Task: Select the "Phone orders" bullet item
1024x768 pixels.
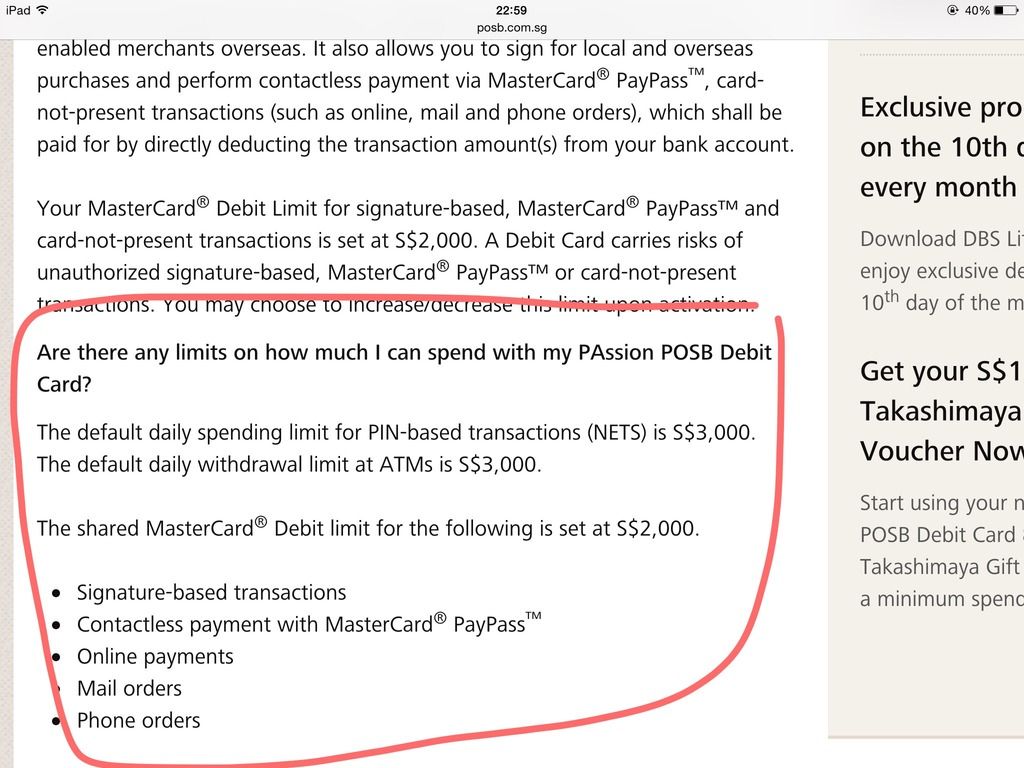Action: (x=138, y=721)
